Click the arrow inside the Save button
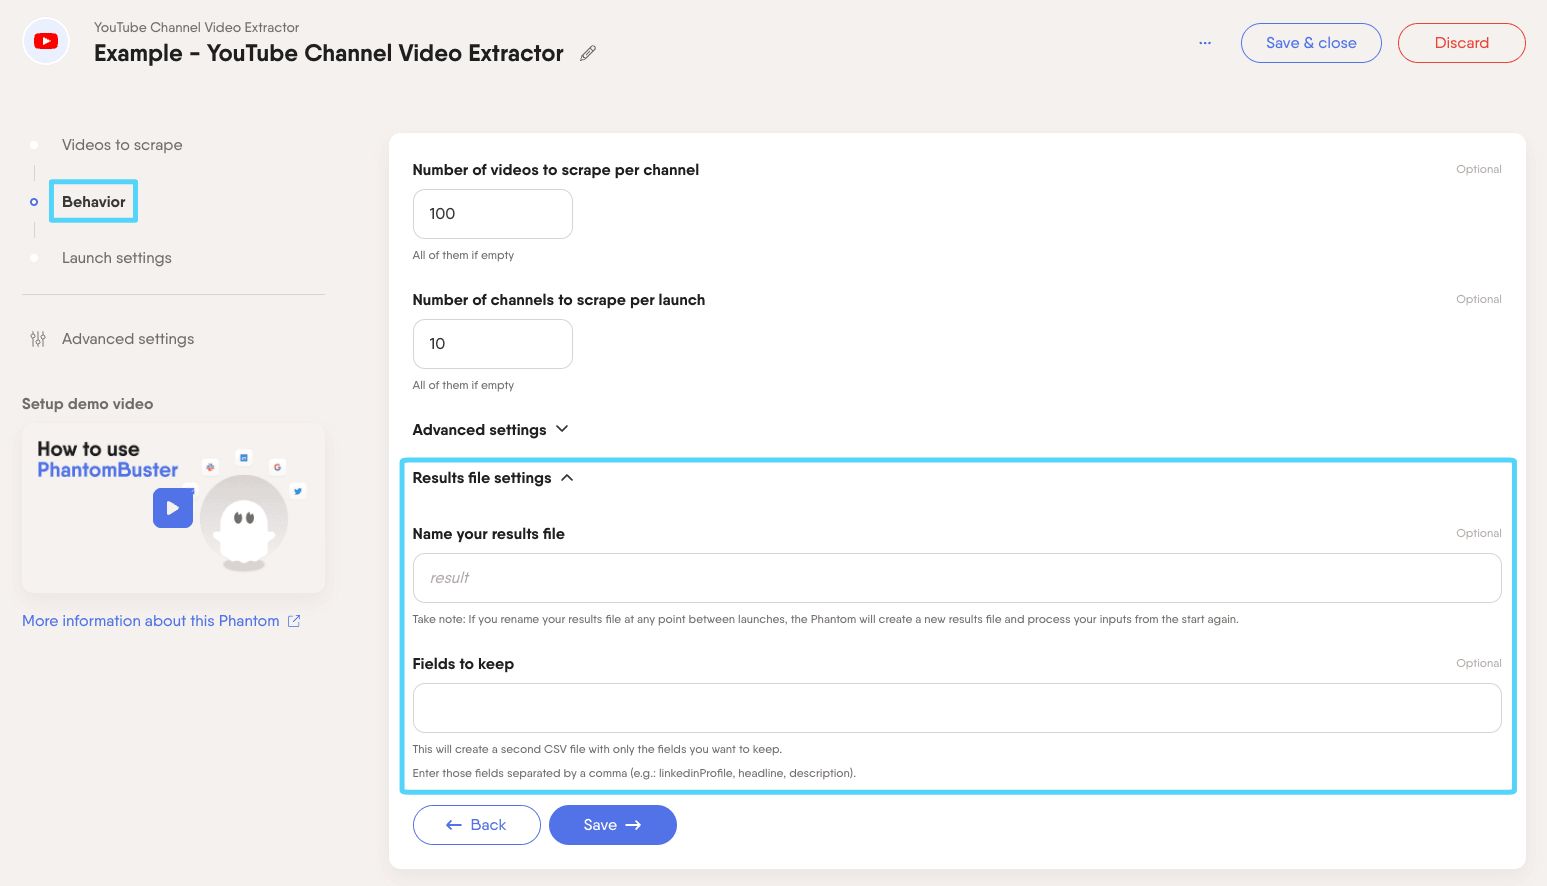1547x886 pixels. click(633, 825)
